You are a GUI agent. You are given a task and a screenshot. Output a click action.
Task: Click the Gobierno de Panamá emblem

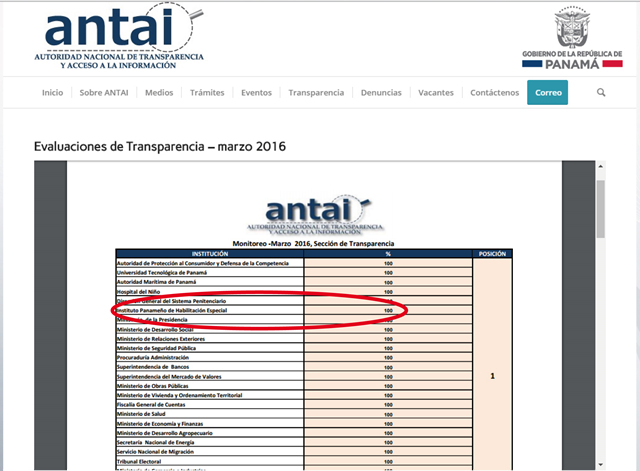coord(572,38)
